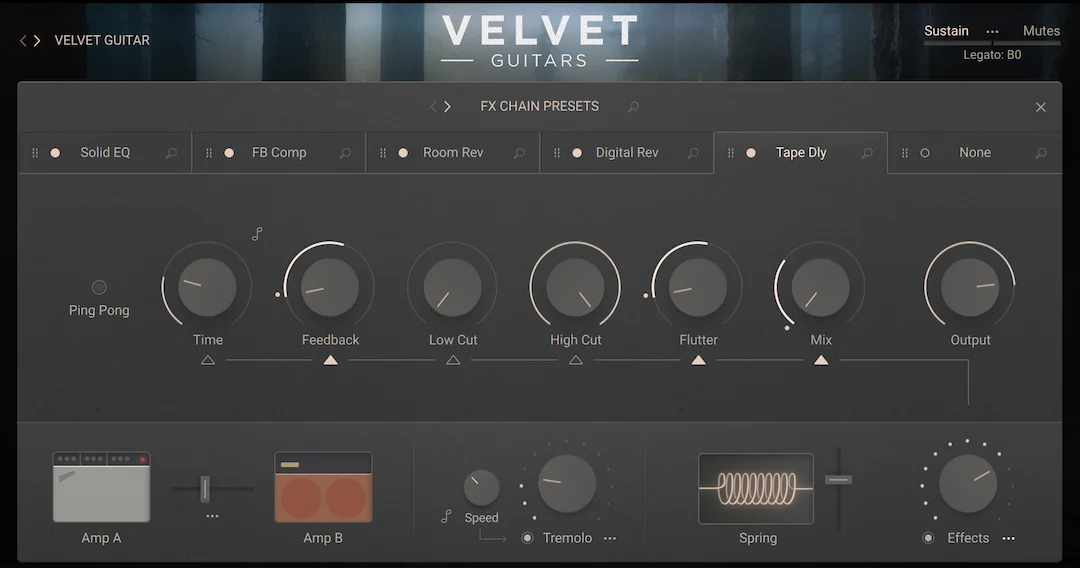Open amp blend options ellipsis
The image size is (1080, 568).
coord(212,516)
